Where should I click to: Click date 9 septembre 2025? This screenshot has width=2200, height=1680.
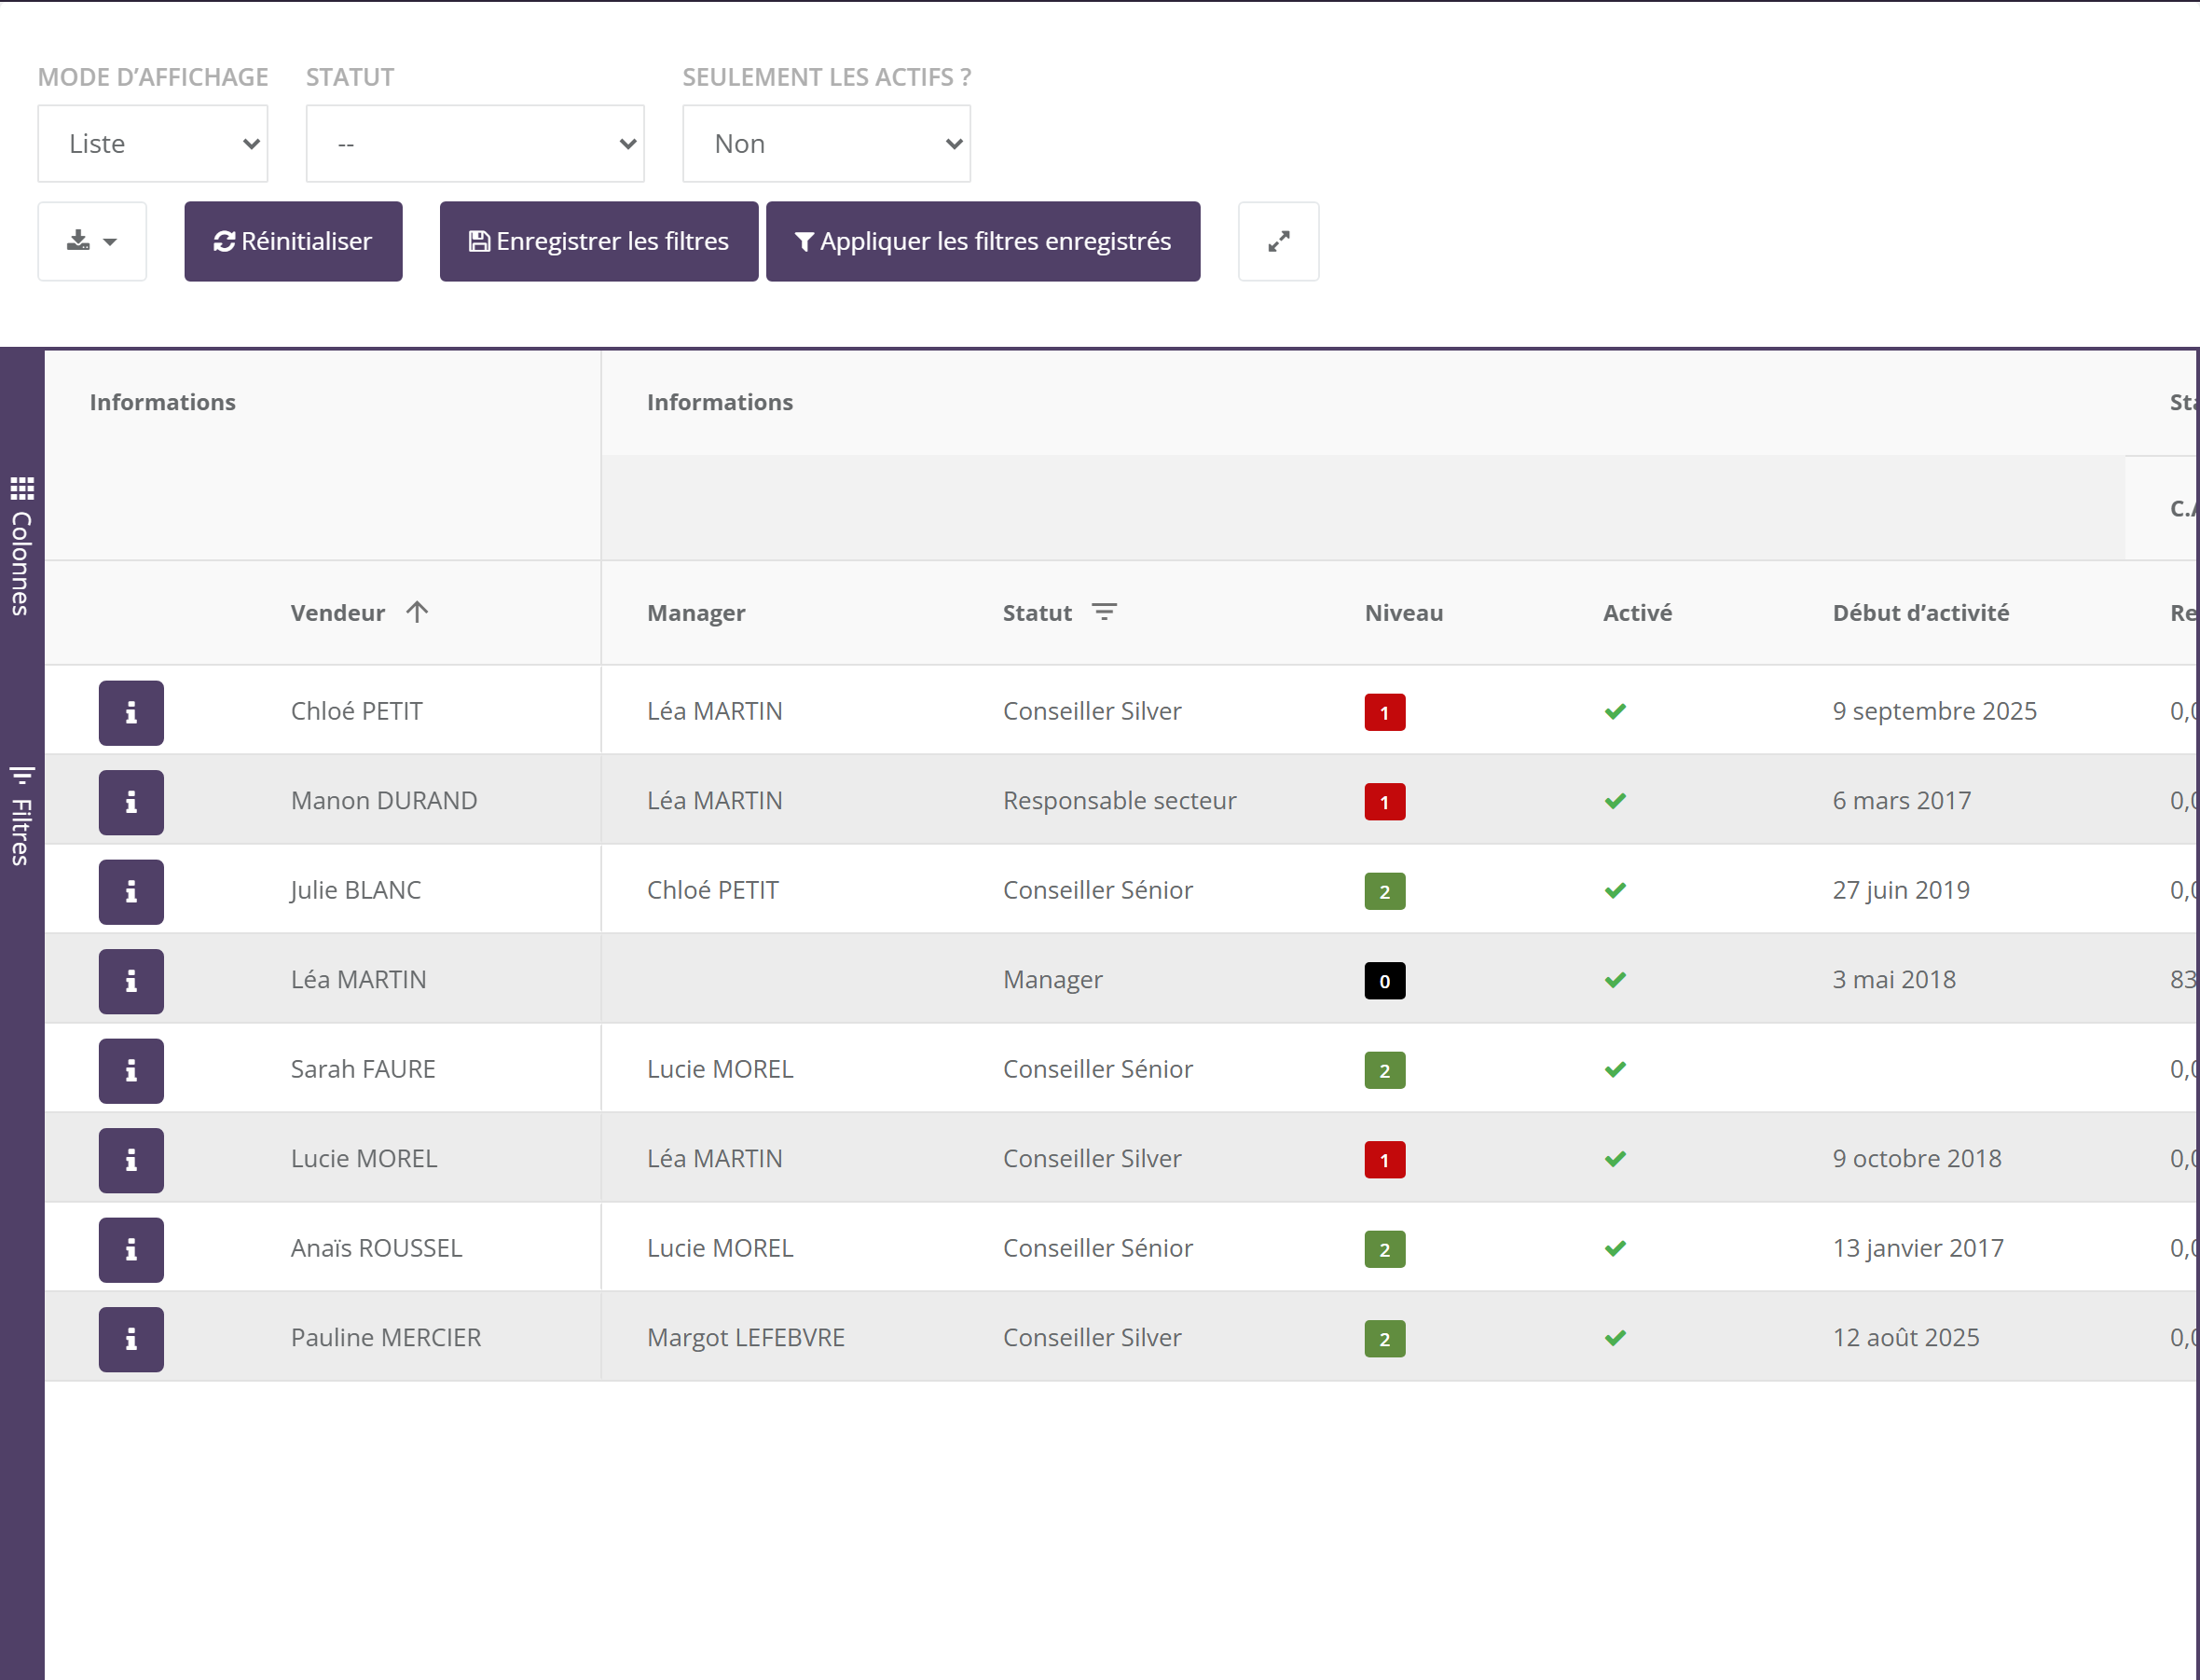click(x=1935, y=711)
